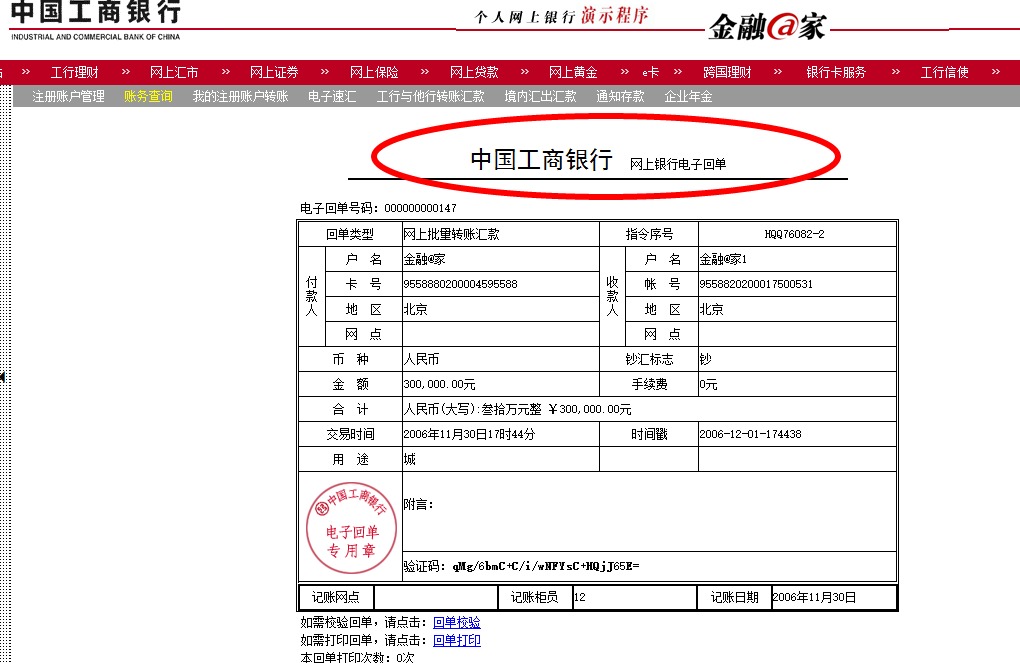Select 网上证券 in the top navigation
This screenshot has width=1020, height=663.
click(x=274, y=71)
